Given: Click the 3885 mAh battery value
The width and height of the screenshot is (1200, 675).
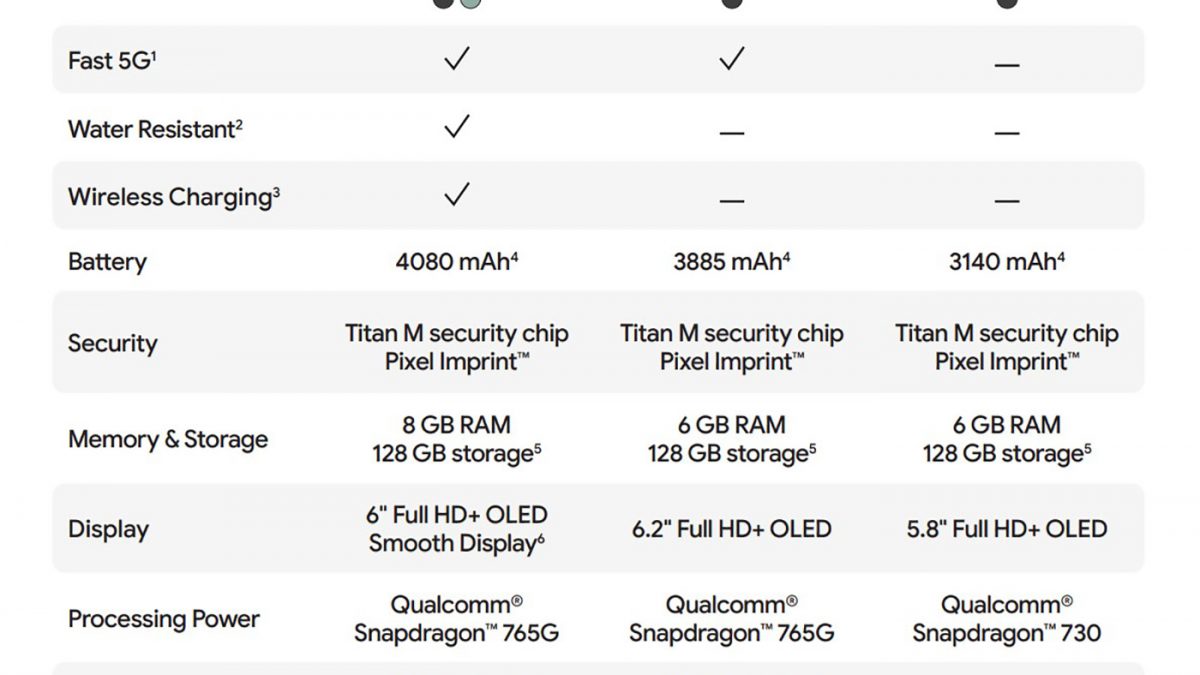Looking at the screenshot, I should tap(732, 262).
